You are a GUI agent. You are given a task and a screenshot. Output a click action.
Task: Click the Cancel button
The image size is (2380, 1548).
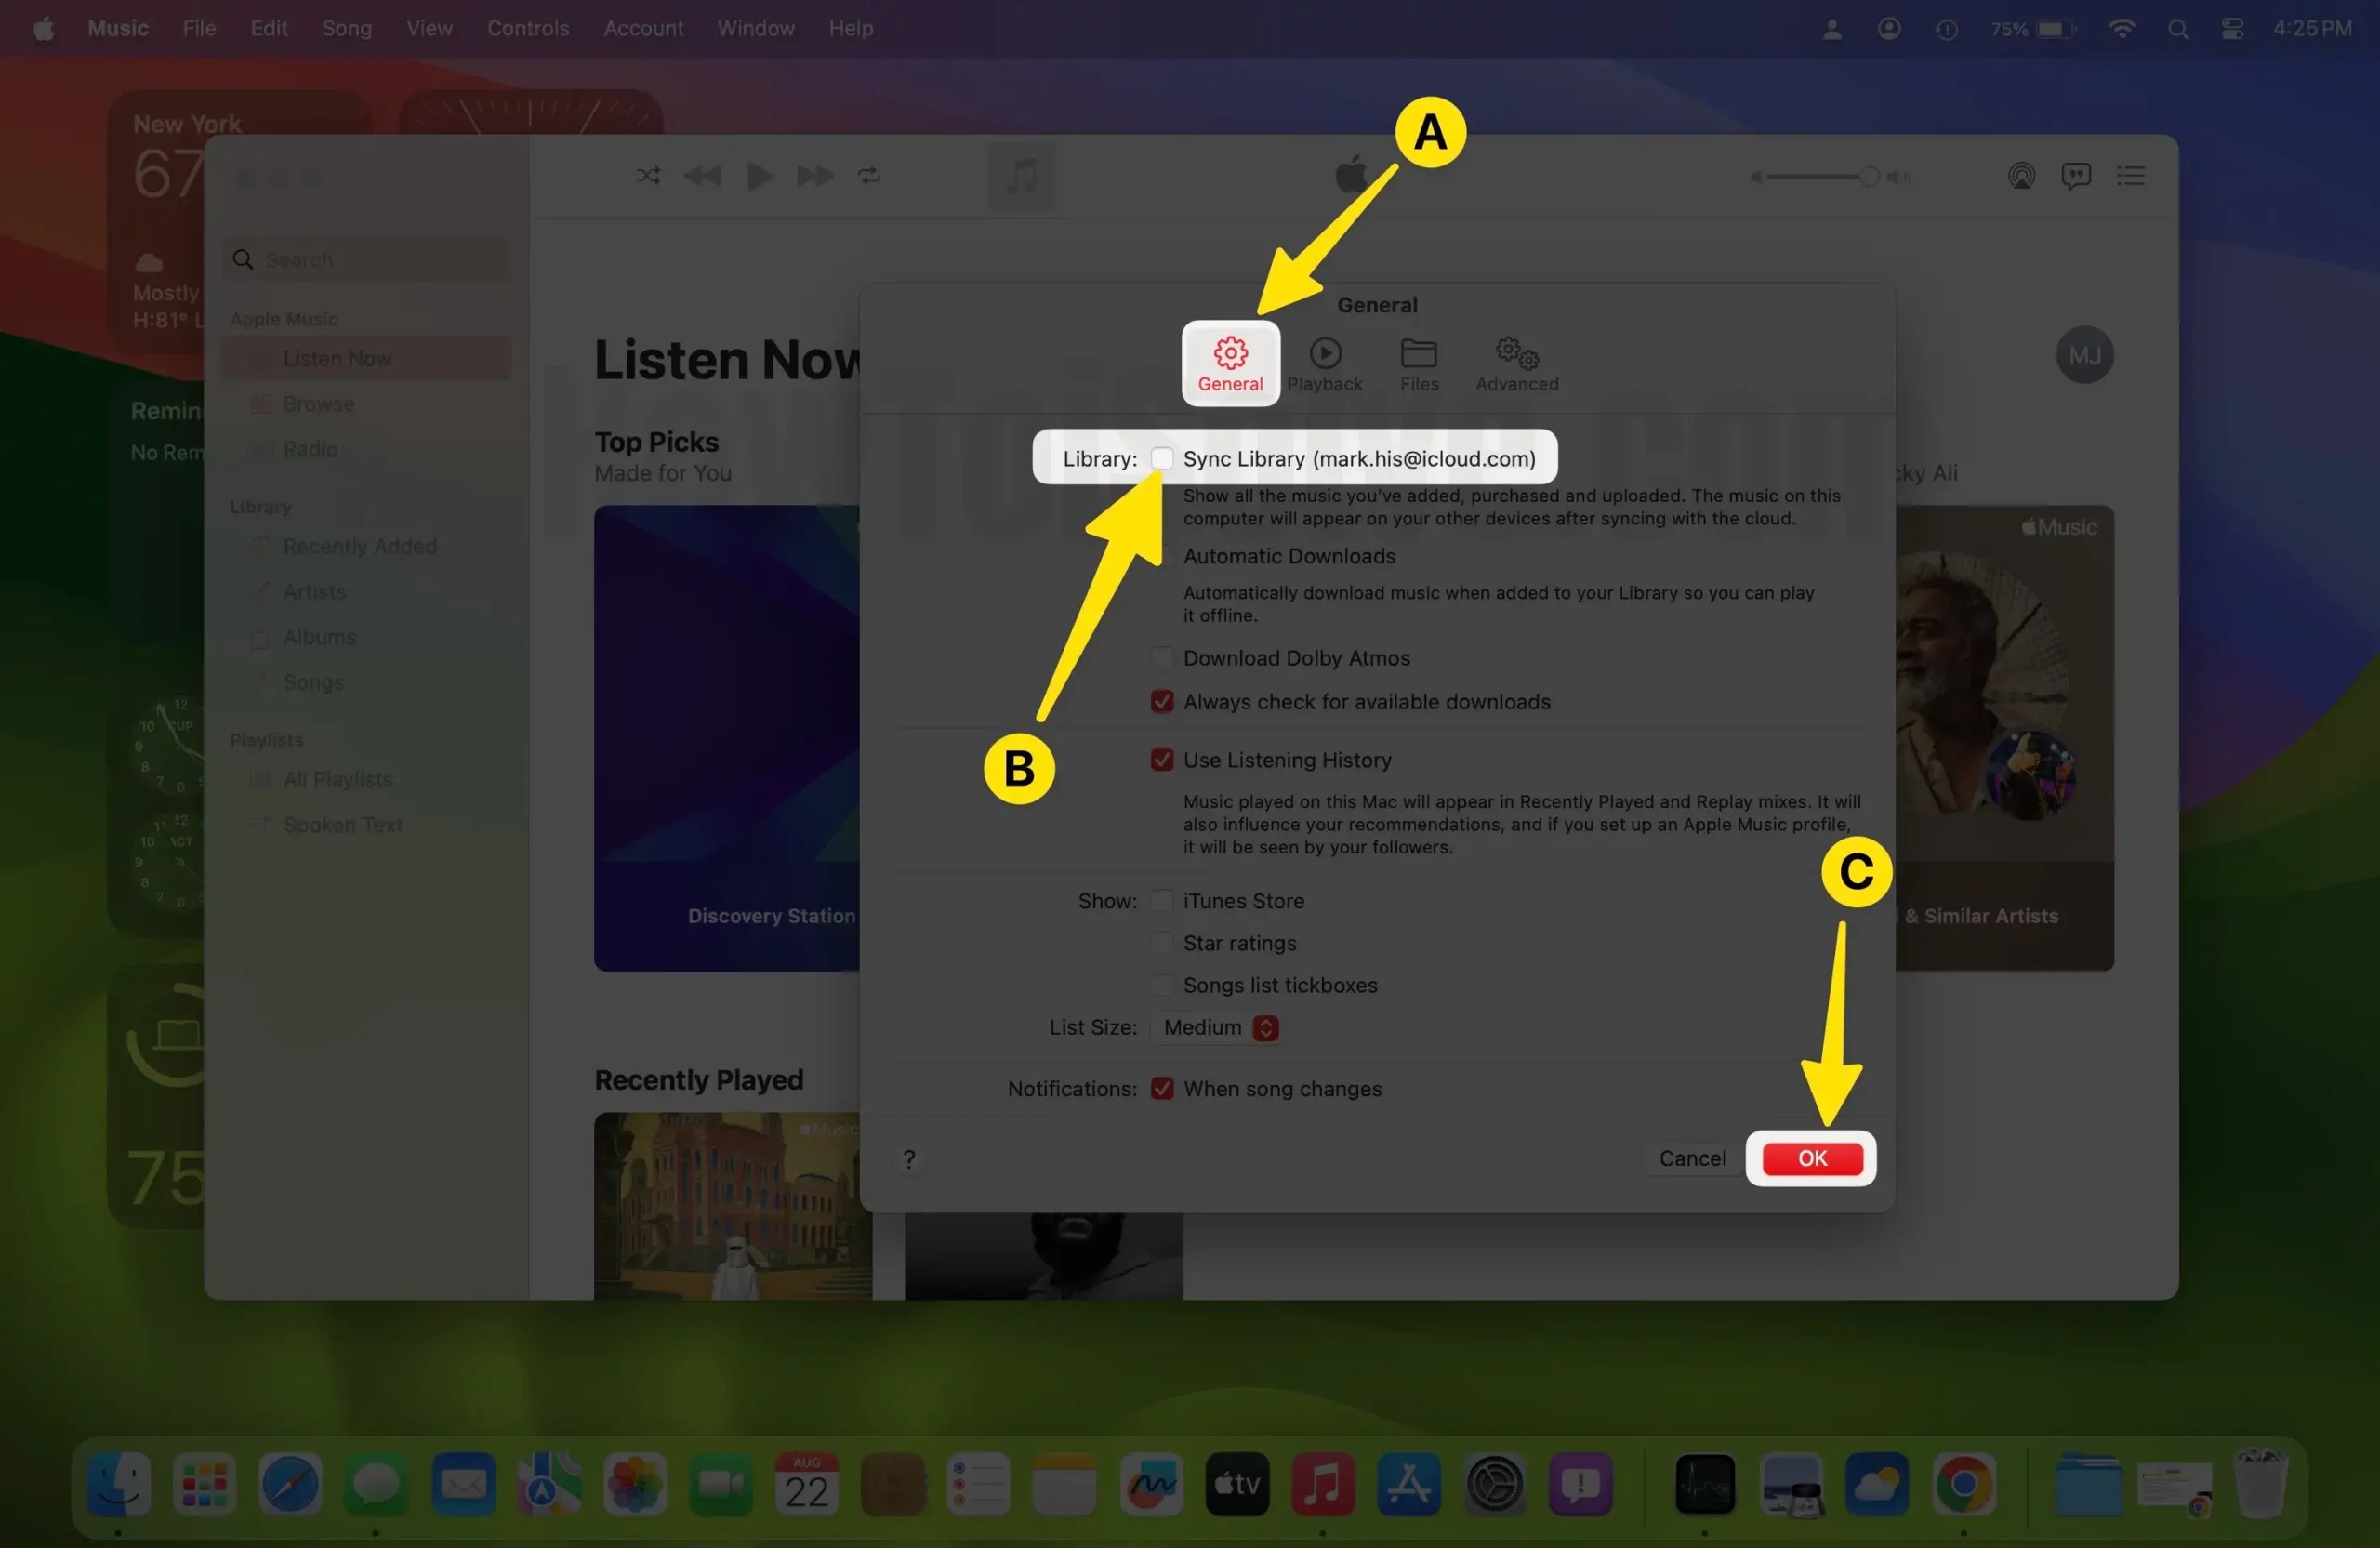(x=1691, y=1158)
